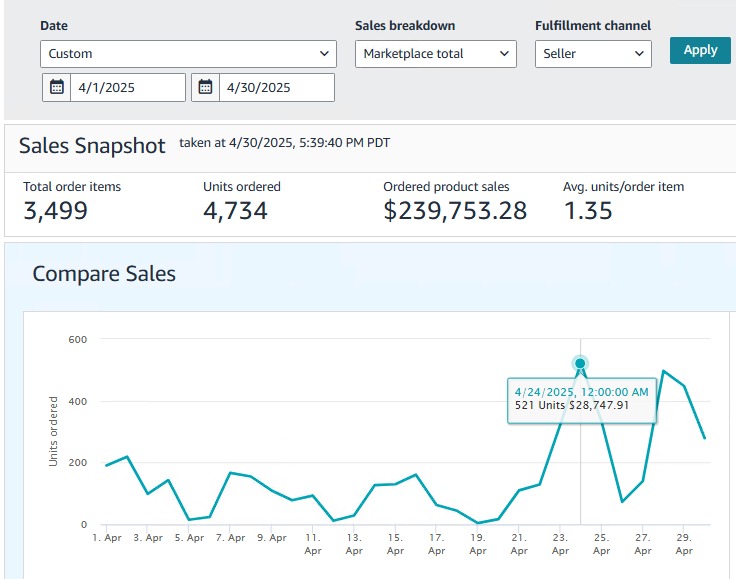This screenshot has height=579, width=736.
Task: Expand the Sales breakdown Marketplace total dropdown
Action: coord(436,54)
